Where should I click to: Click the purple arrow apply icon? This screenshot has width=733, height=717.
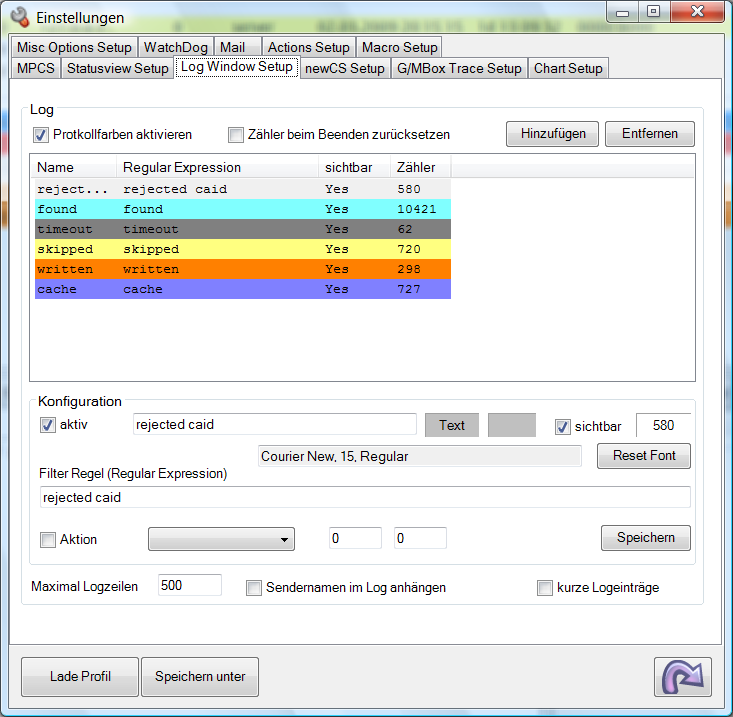tap(683, 676)
